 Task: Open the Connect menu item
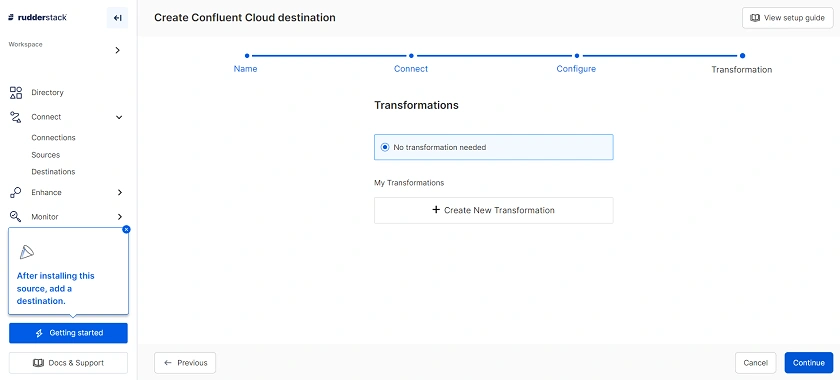(46, 117)
